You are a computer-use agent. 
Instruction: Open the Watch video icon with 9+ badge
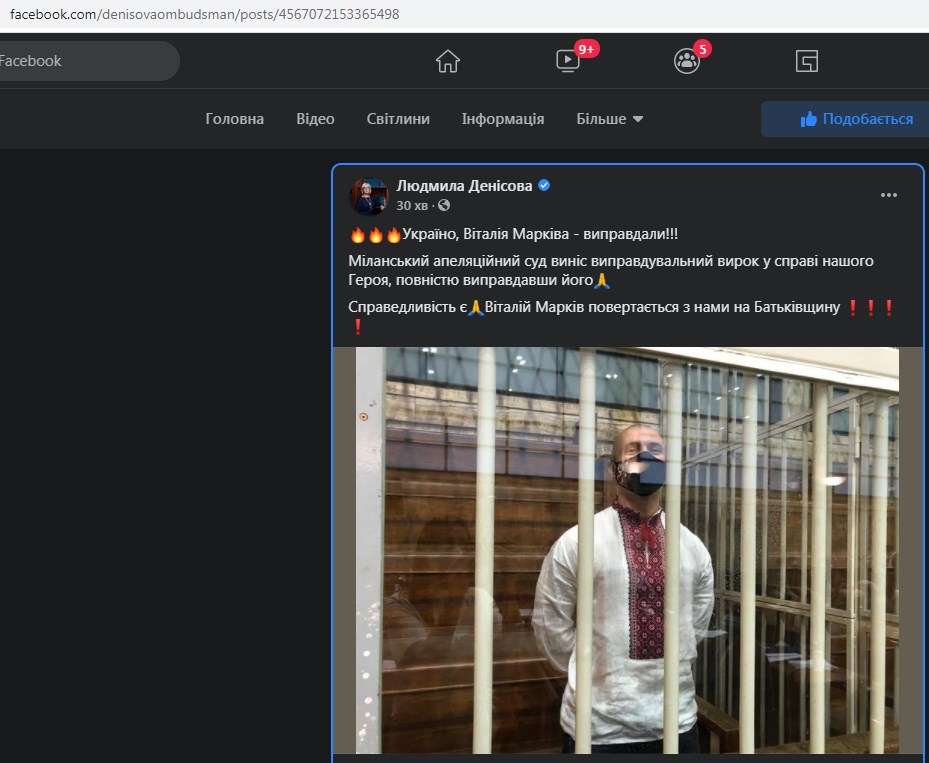568,61
